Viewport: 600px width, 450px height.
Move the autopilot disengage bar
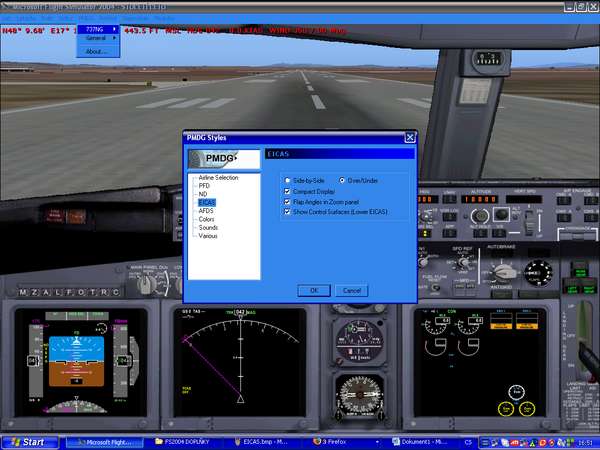[x=577, y=233]
